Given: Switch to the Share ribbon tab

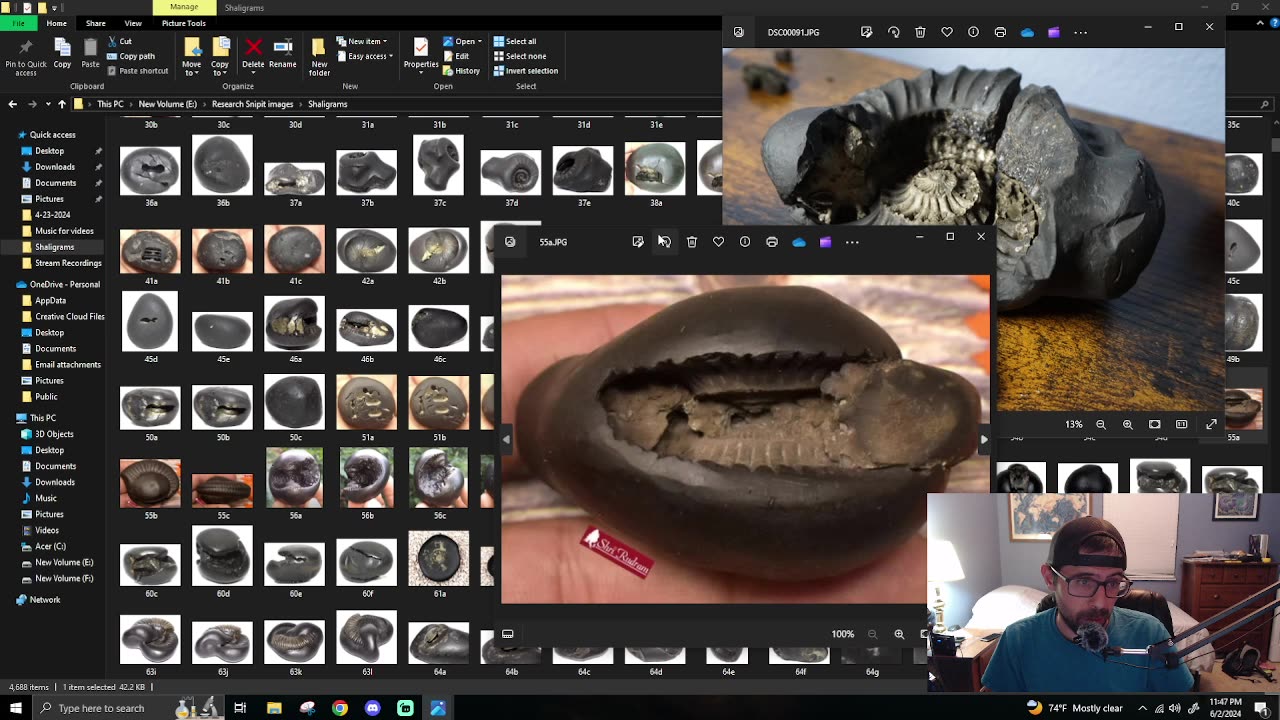Looking at the screenshot, I should point(95,23).
